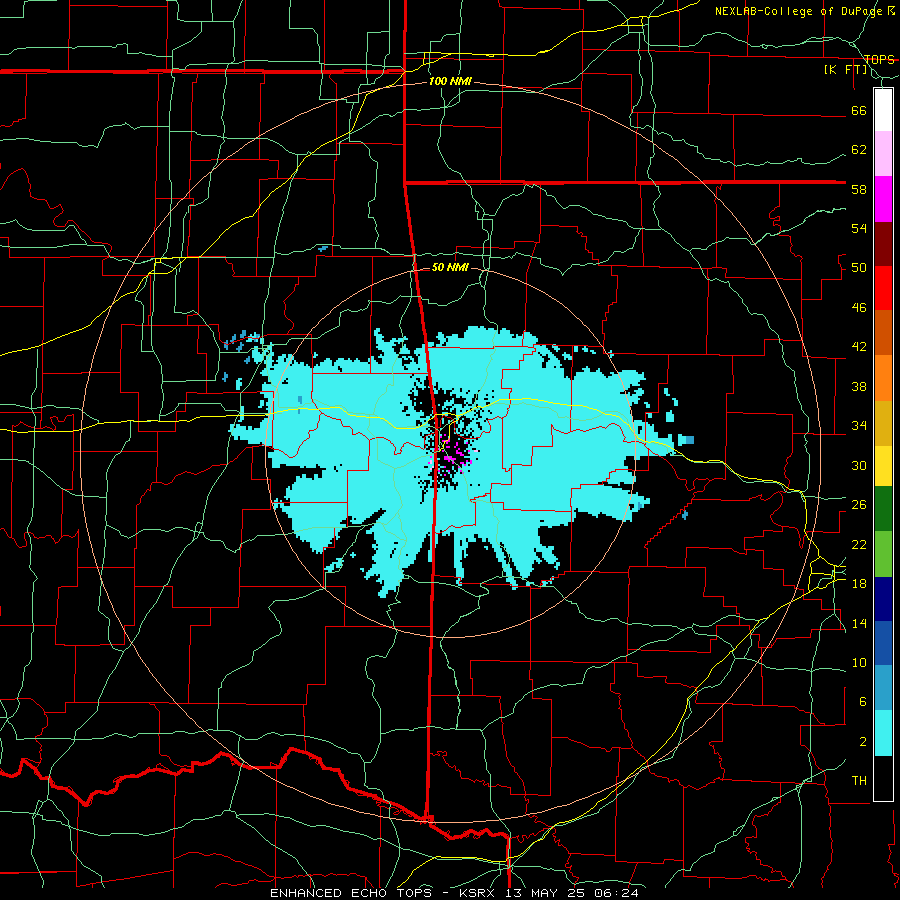The width and height of the screenshot is (900, 900).
Task: Click the legend value 14
Action: [859, 623]
